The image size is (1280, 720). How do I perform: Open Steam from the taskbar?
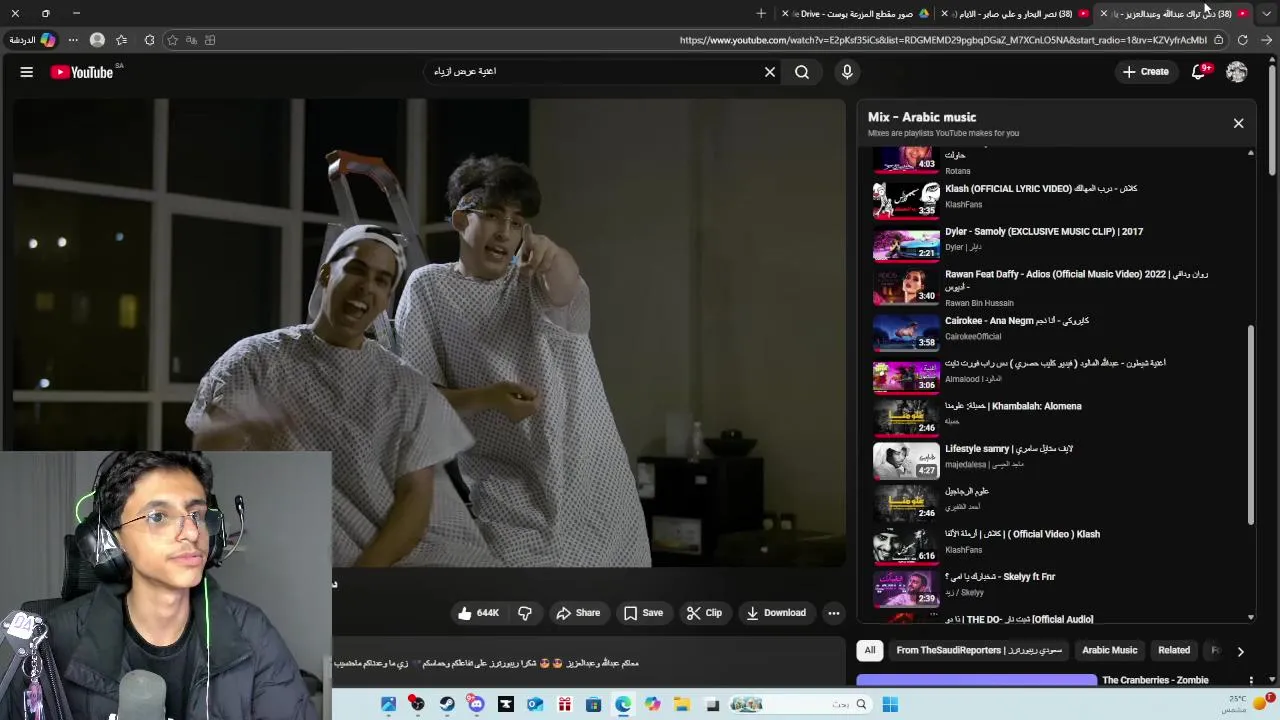click(x=447, y=704)
